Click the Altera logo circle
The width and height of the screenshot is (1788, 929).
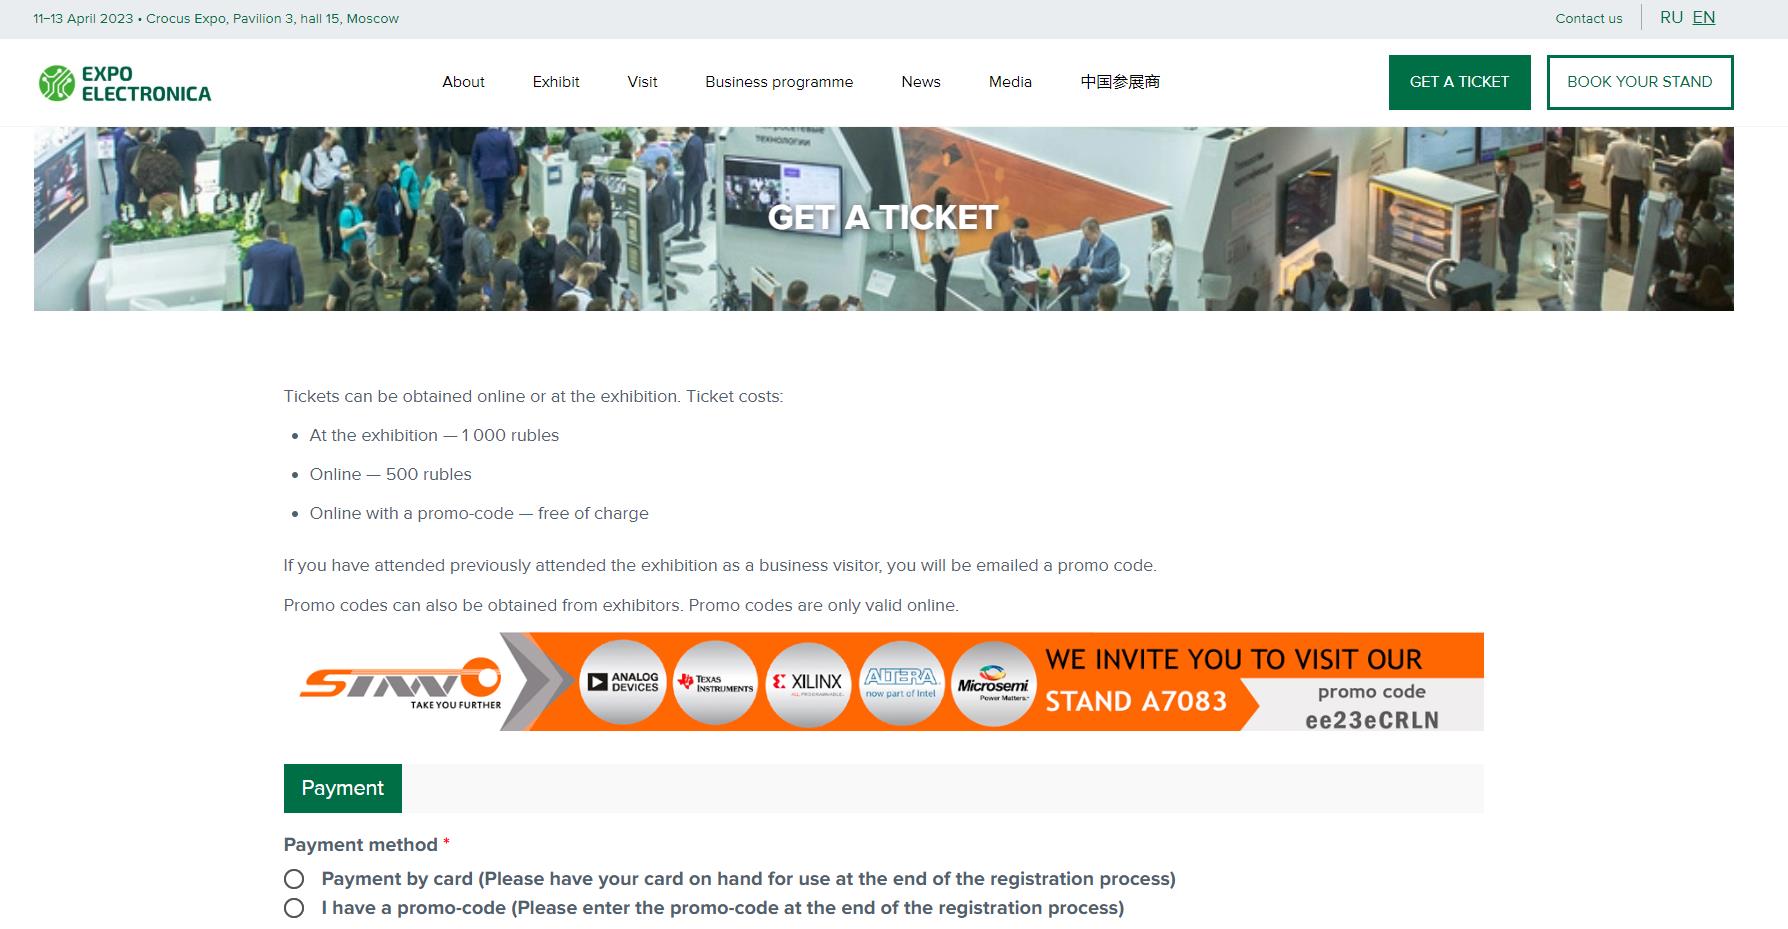[901, 683]
